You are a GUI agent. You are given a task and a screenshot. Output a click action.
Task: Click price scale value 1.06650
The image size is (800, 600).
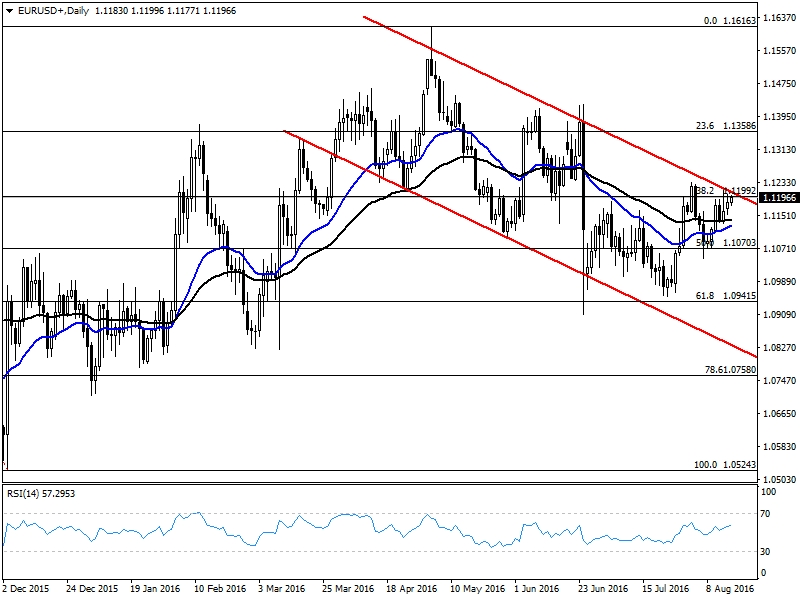780,413
